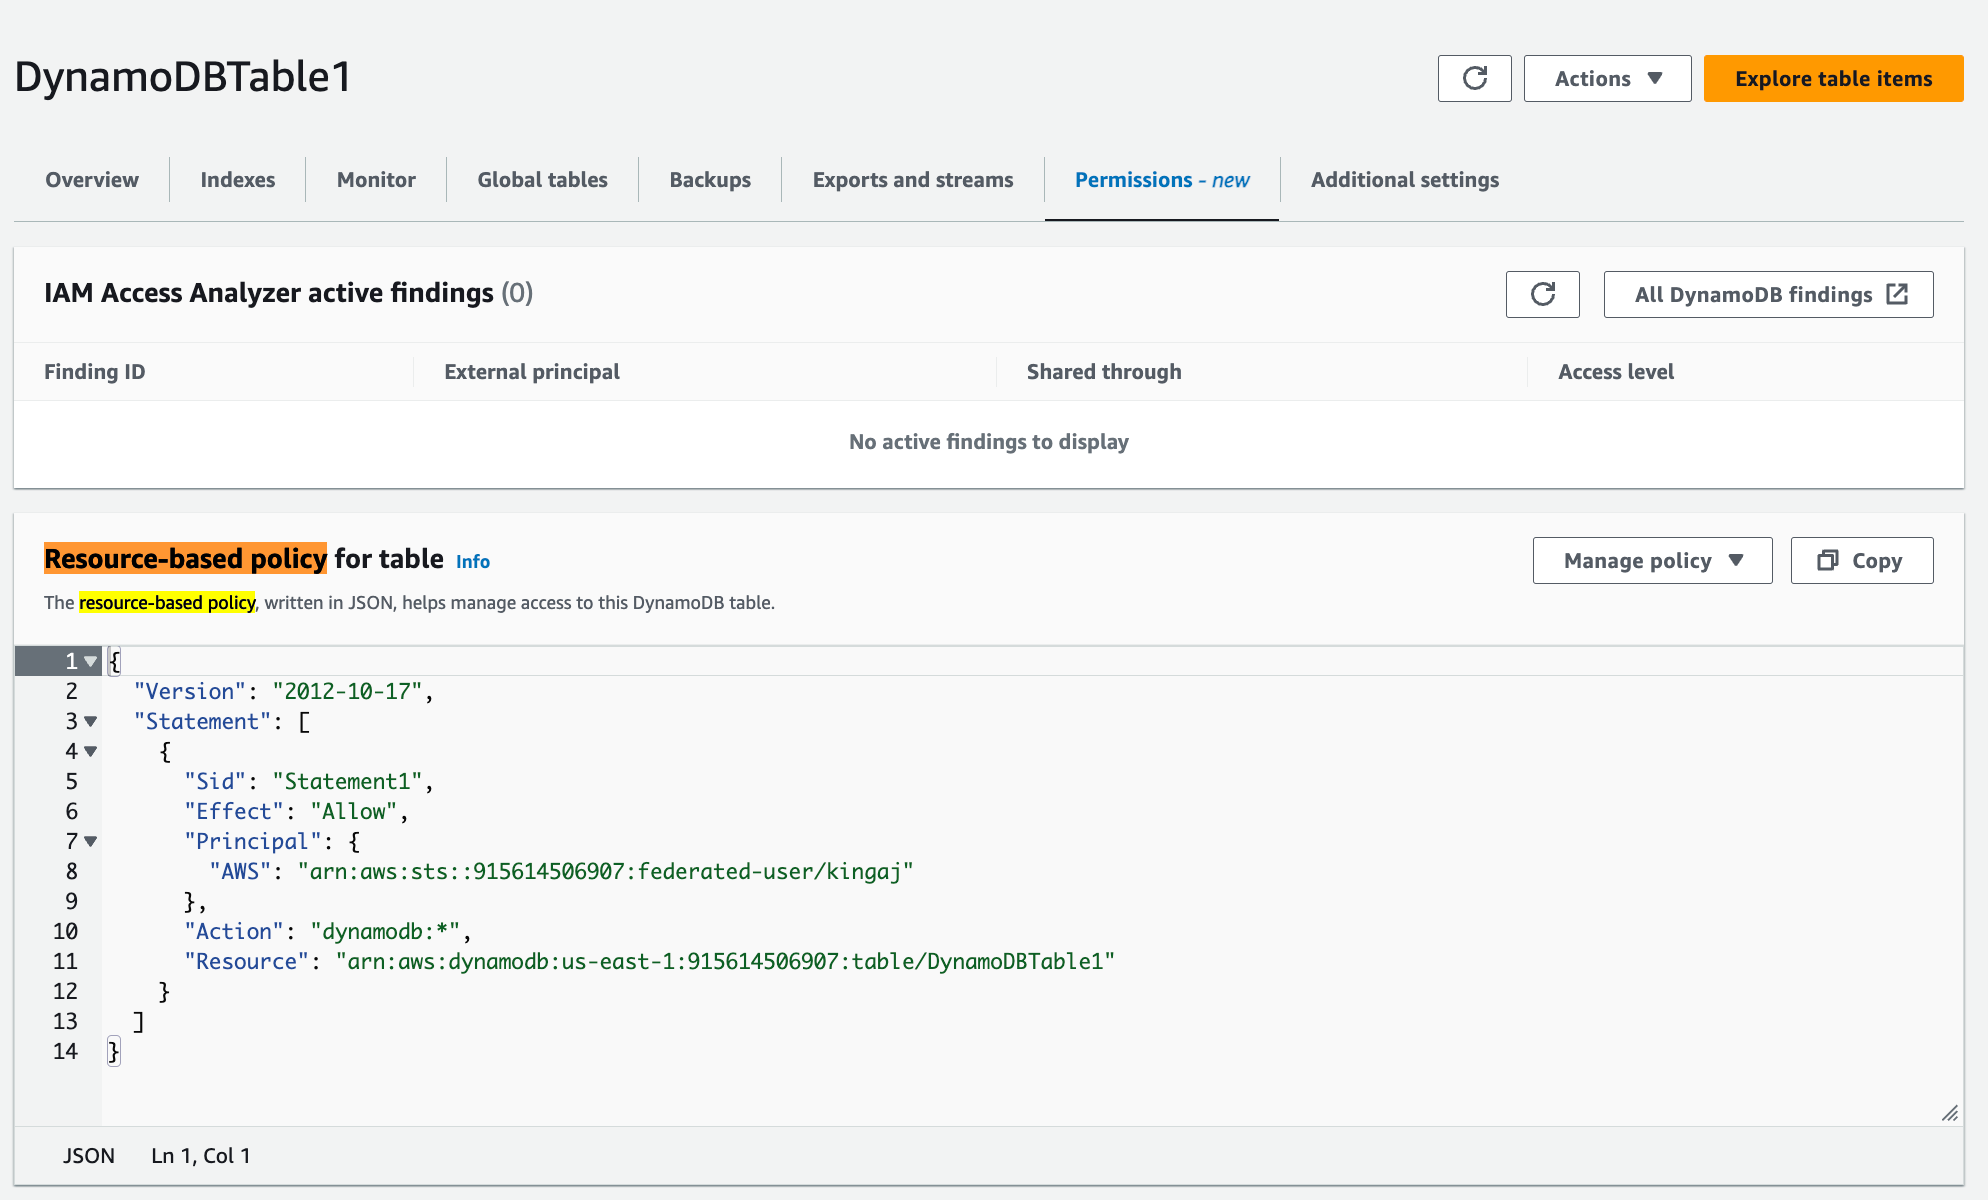Viewport: 1988px width, 1200px height.
Task: Go to the Monitor tab
Action: point(376,180)
